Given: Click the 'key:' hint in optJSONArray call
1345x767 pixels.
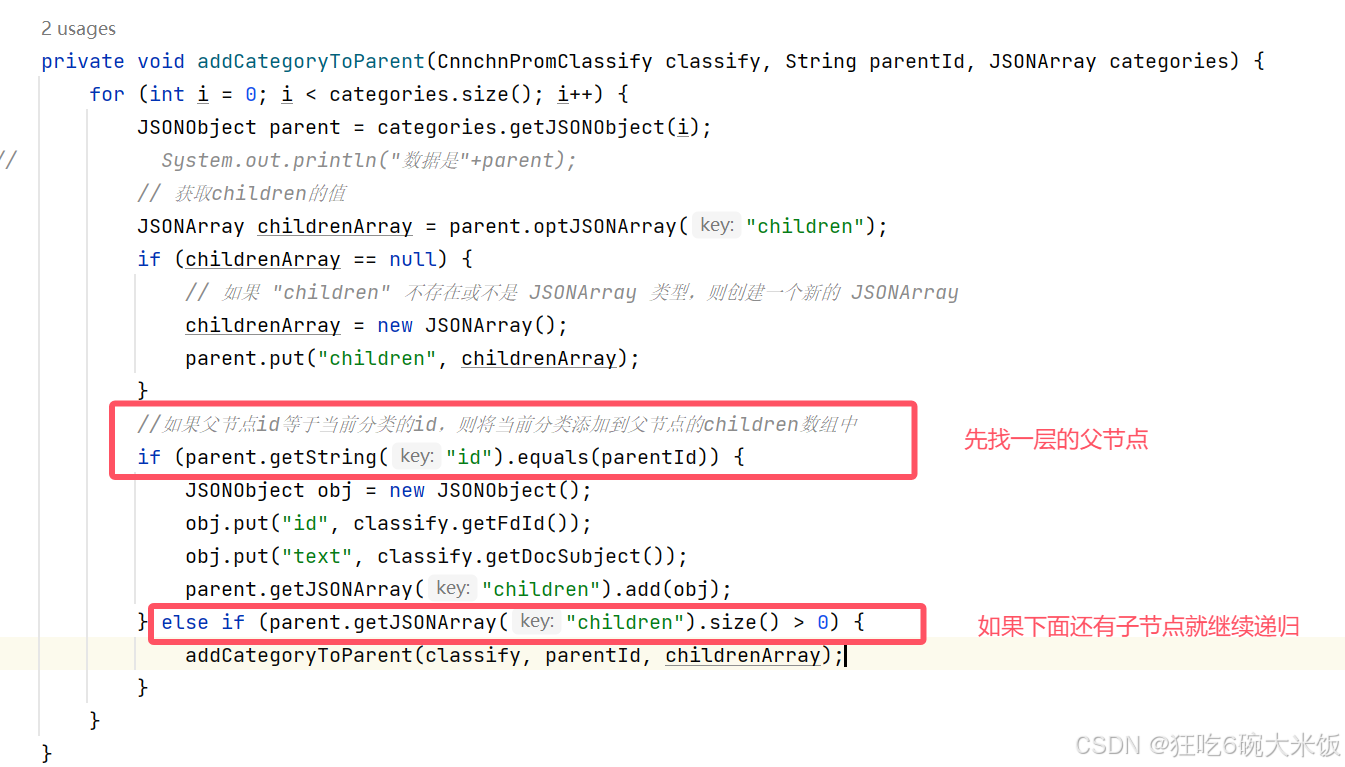Looking at the screenshot, I should (717, 225).
